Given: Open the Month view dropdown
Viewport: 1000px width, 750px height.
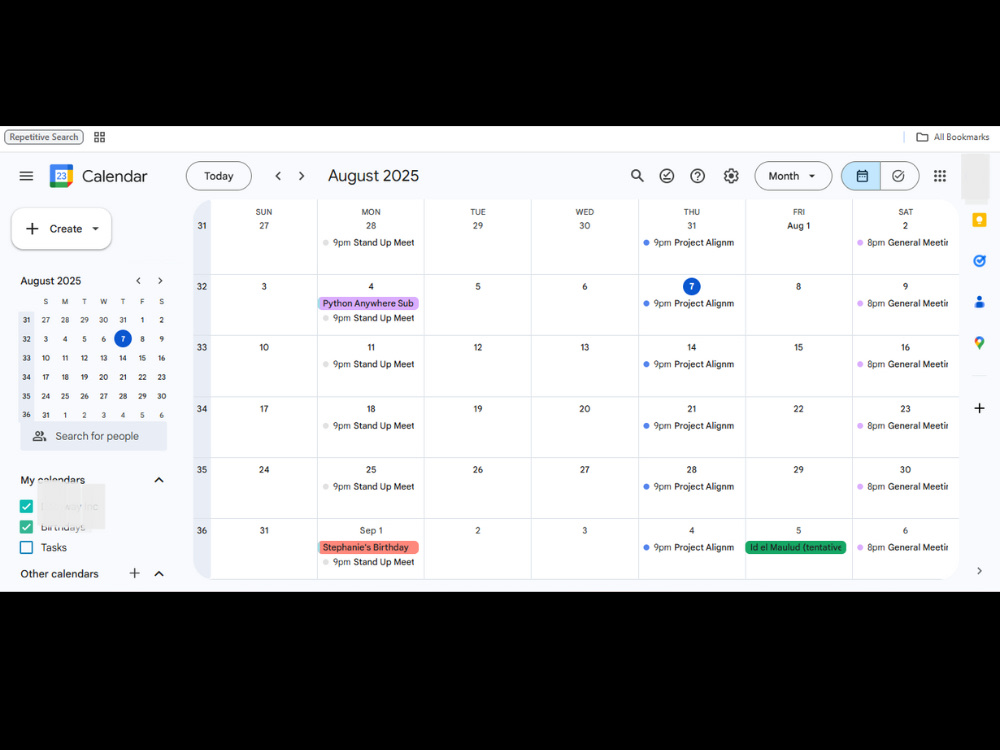Looking at the screenshot, I should coord(793,176).
